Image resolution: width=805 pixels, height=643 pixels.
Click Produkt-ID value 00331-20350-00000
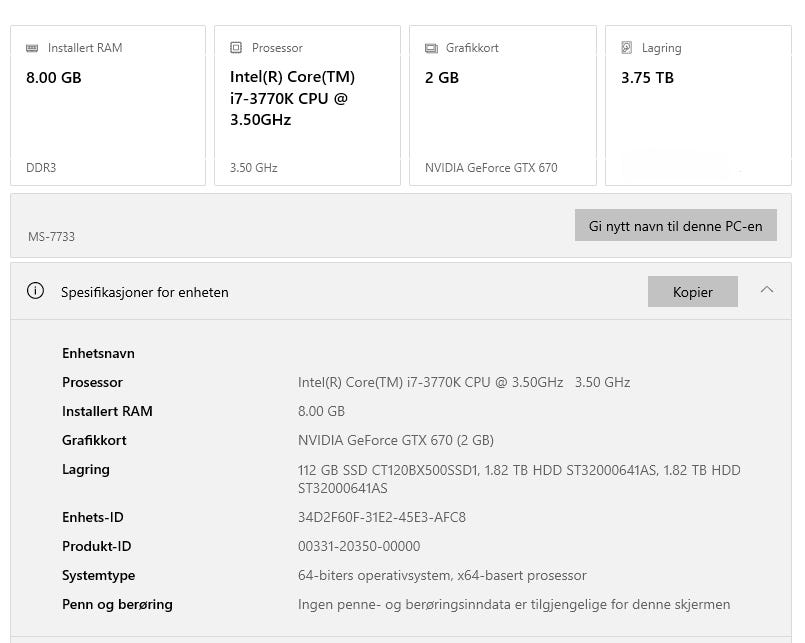click(359, 546)
